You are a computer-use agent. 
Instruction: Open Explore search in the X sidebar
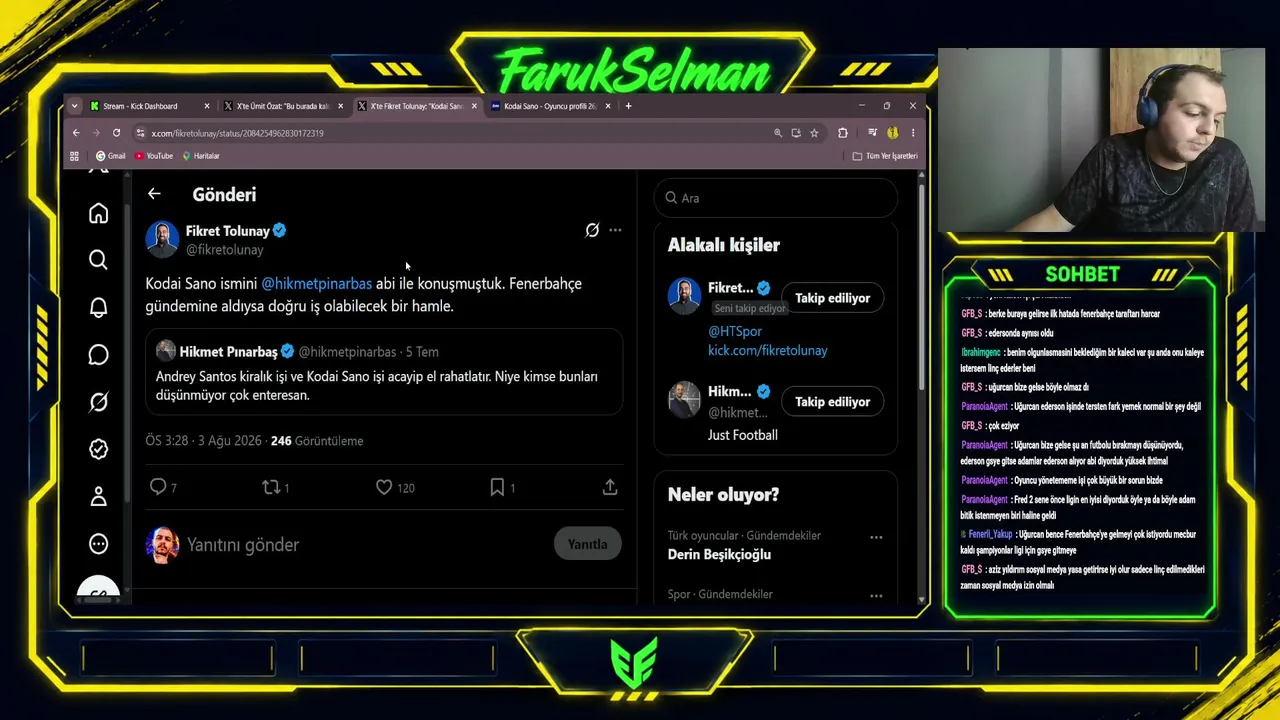click(x=98, y=260)
